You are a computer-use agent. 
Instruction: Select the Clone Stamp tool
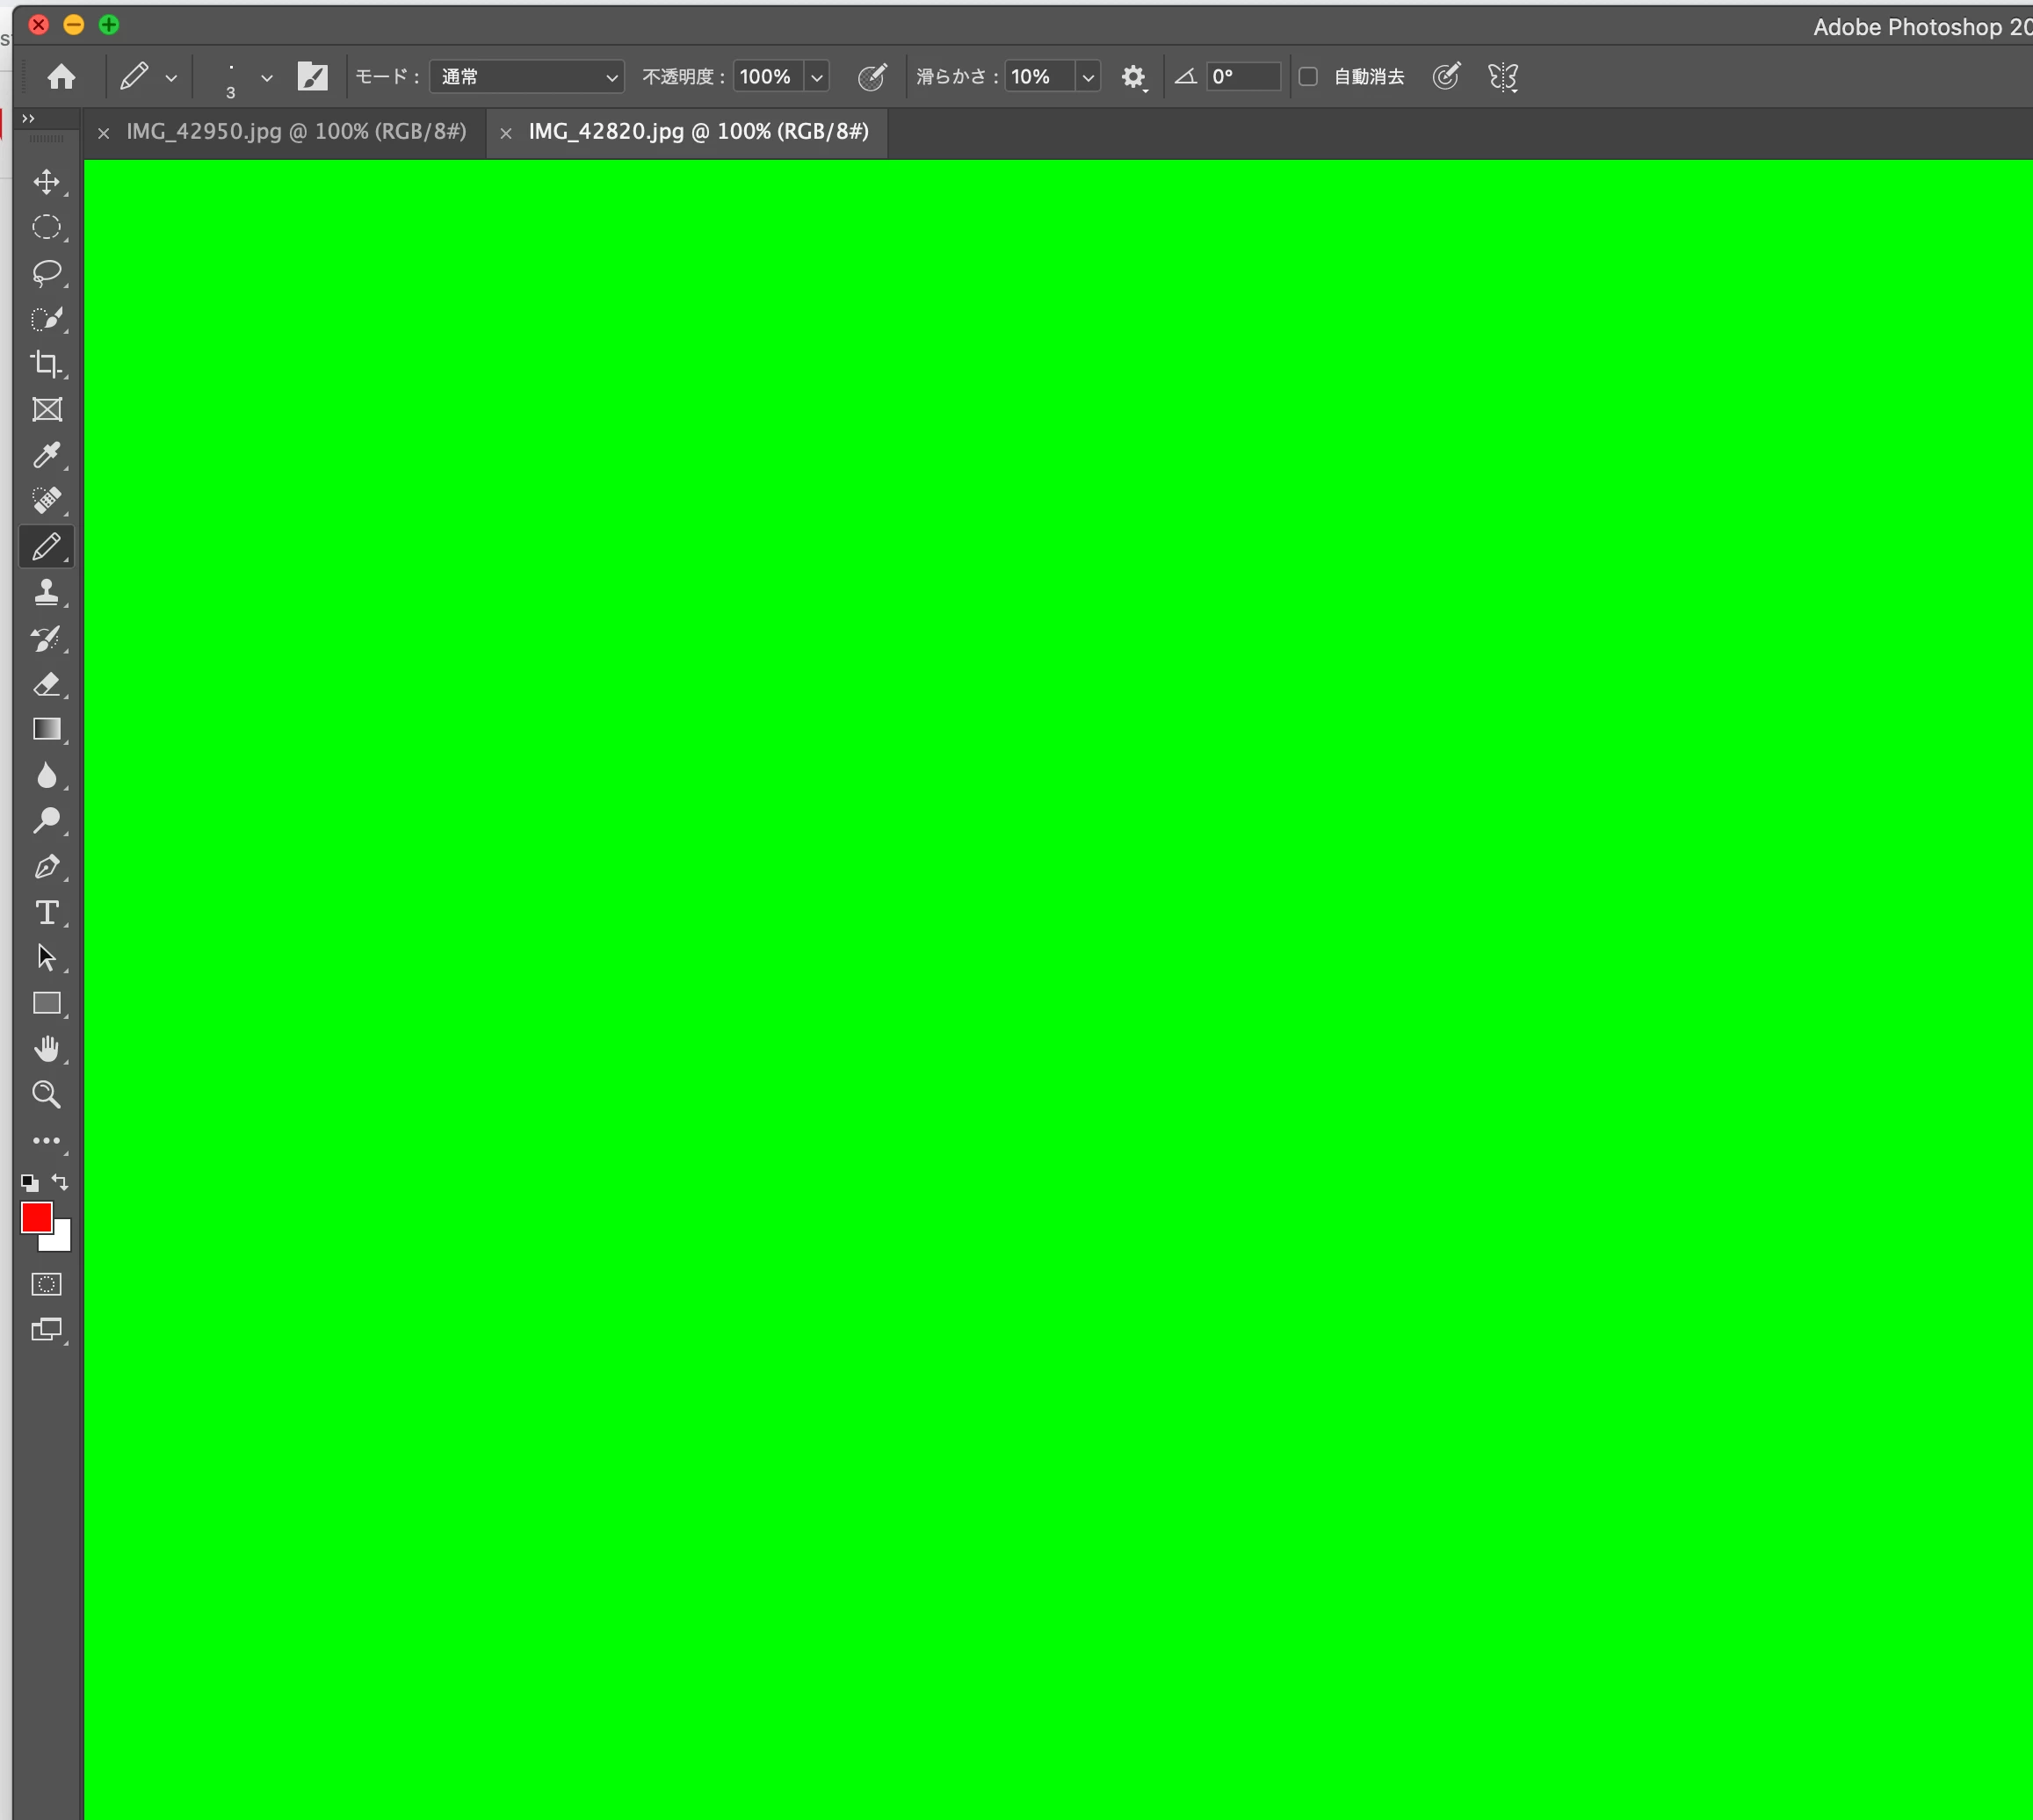pyautogui.click(x=46, y=593)
